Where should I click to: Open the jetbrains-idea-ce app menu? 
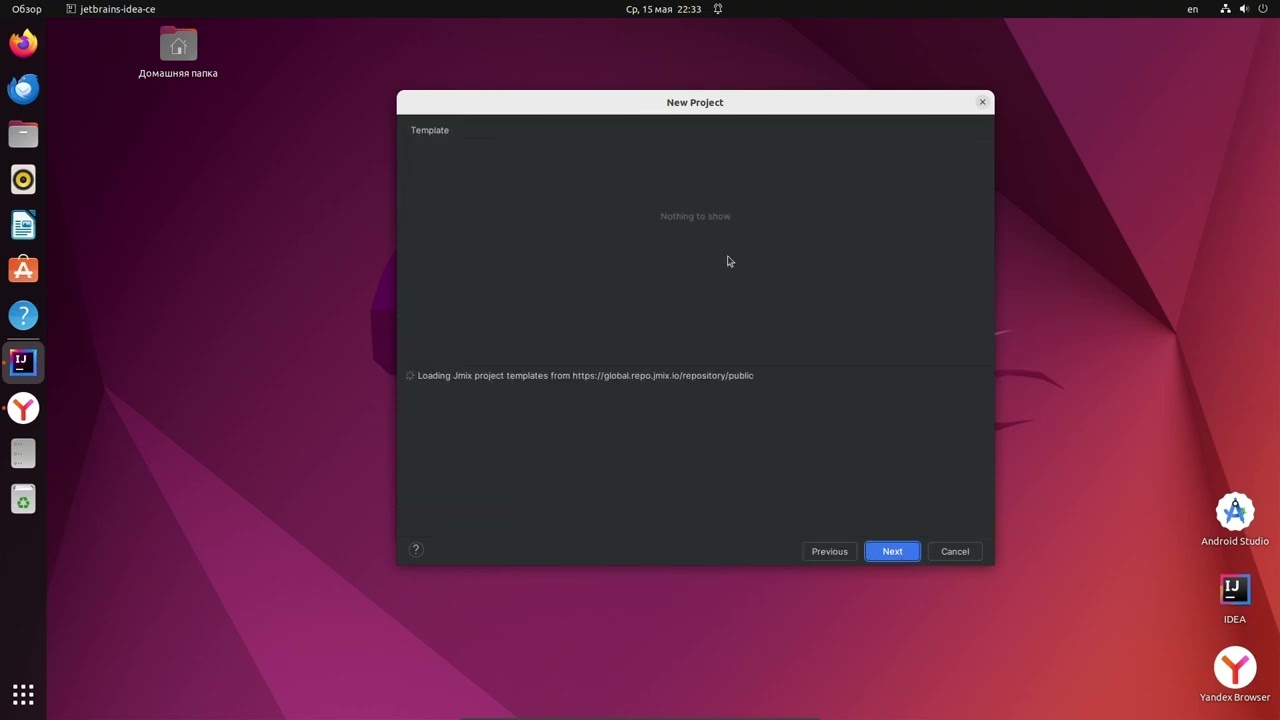click(110, 9)
